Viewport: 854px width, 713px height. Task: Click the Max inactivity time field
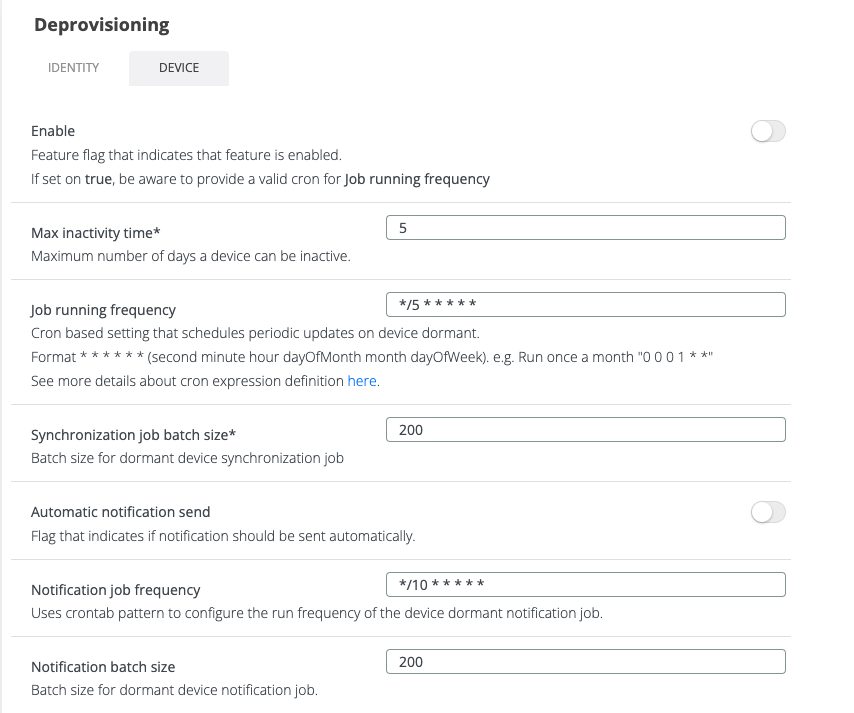[x=585, y=228]
